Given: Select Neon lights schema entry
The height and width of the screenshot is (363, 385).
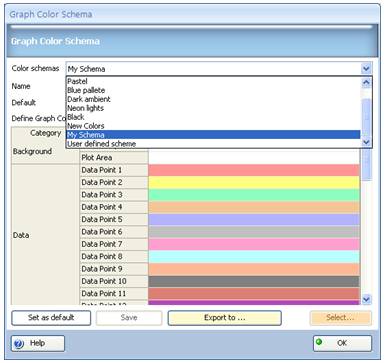Looking at the screenshot, I should pyautogui.click(x=213, y=108).
